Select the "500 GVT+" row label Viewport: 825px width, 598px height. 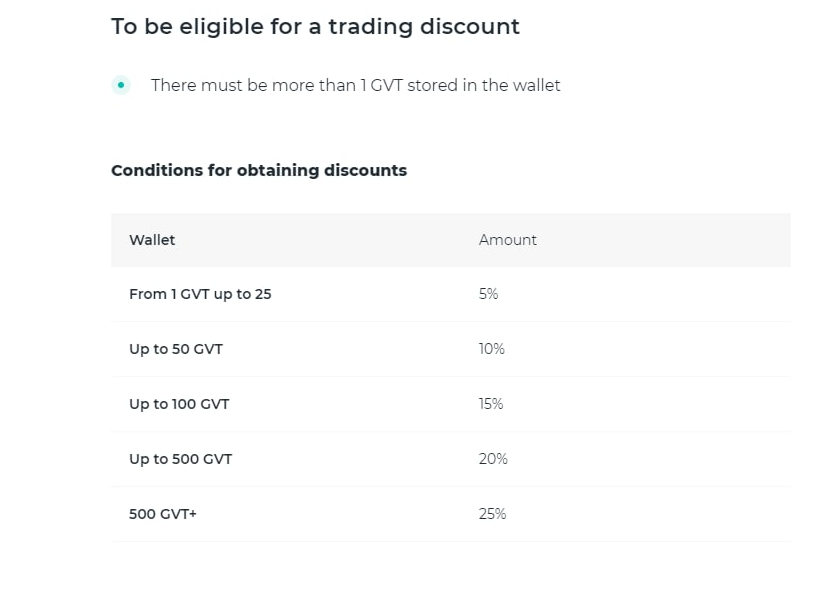[163, 514]
